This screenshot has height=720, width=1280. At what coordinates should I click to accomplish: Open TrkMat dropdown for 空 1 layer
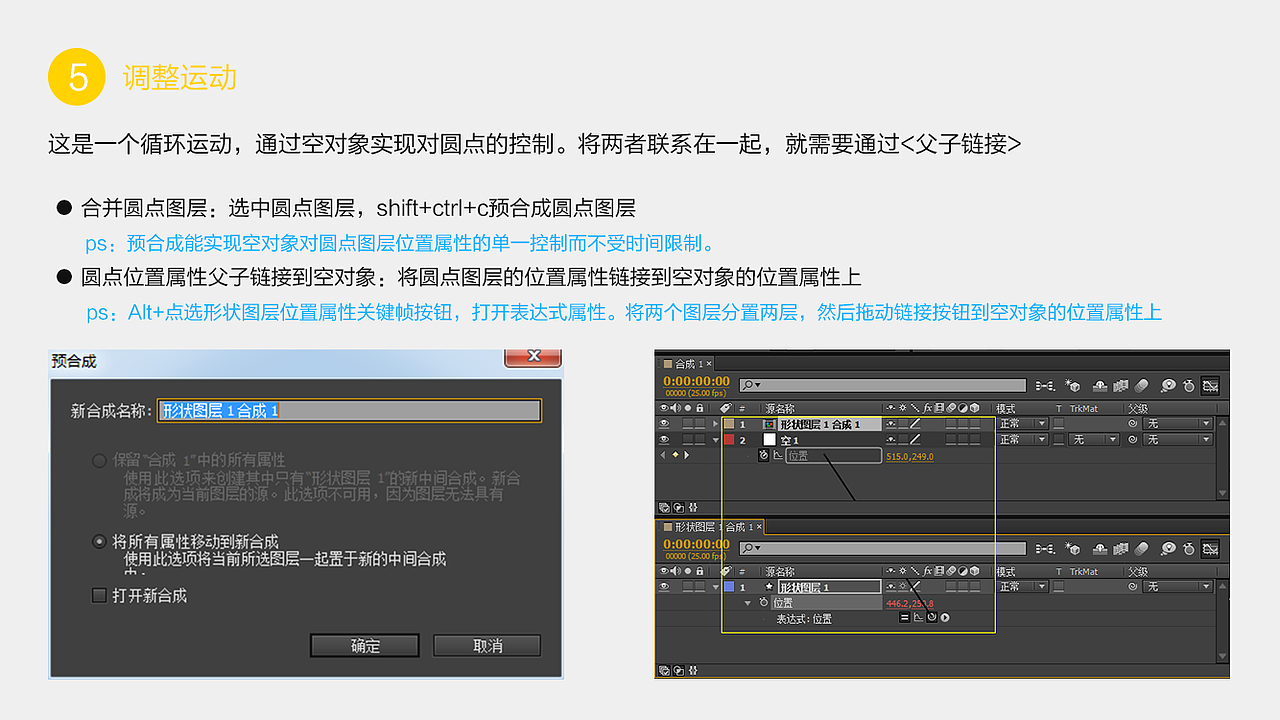click(1094, 439)
